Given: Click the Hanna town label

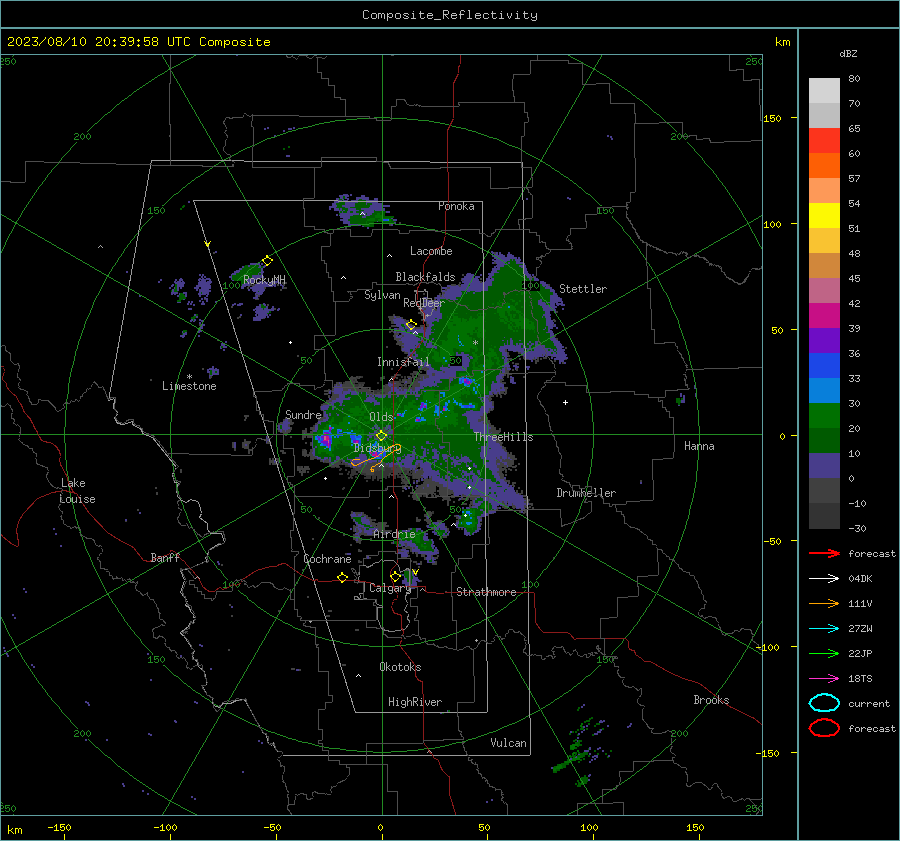Looking at the screenshot, I should [x=699, y=446].
